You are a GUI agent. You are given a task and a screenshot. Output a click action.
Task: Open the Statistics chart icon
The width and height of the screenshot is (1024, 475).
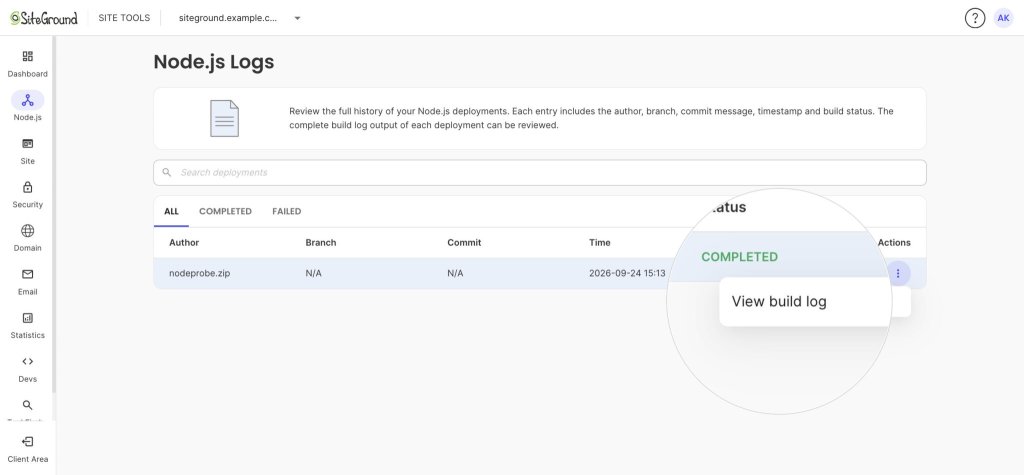pos(27,318)
